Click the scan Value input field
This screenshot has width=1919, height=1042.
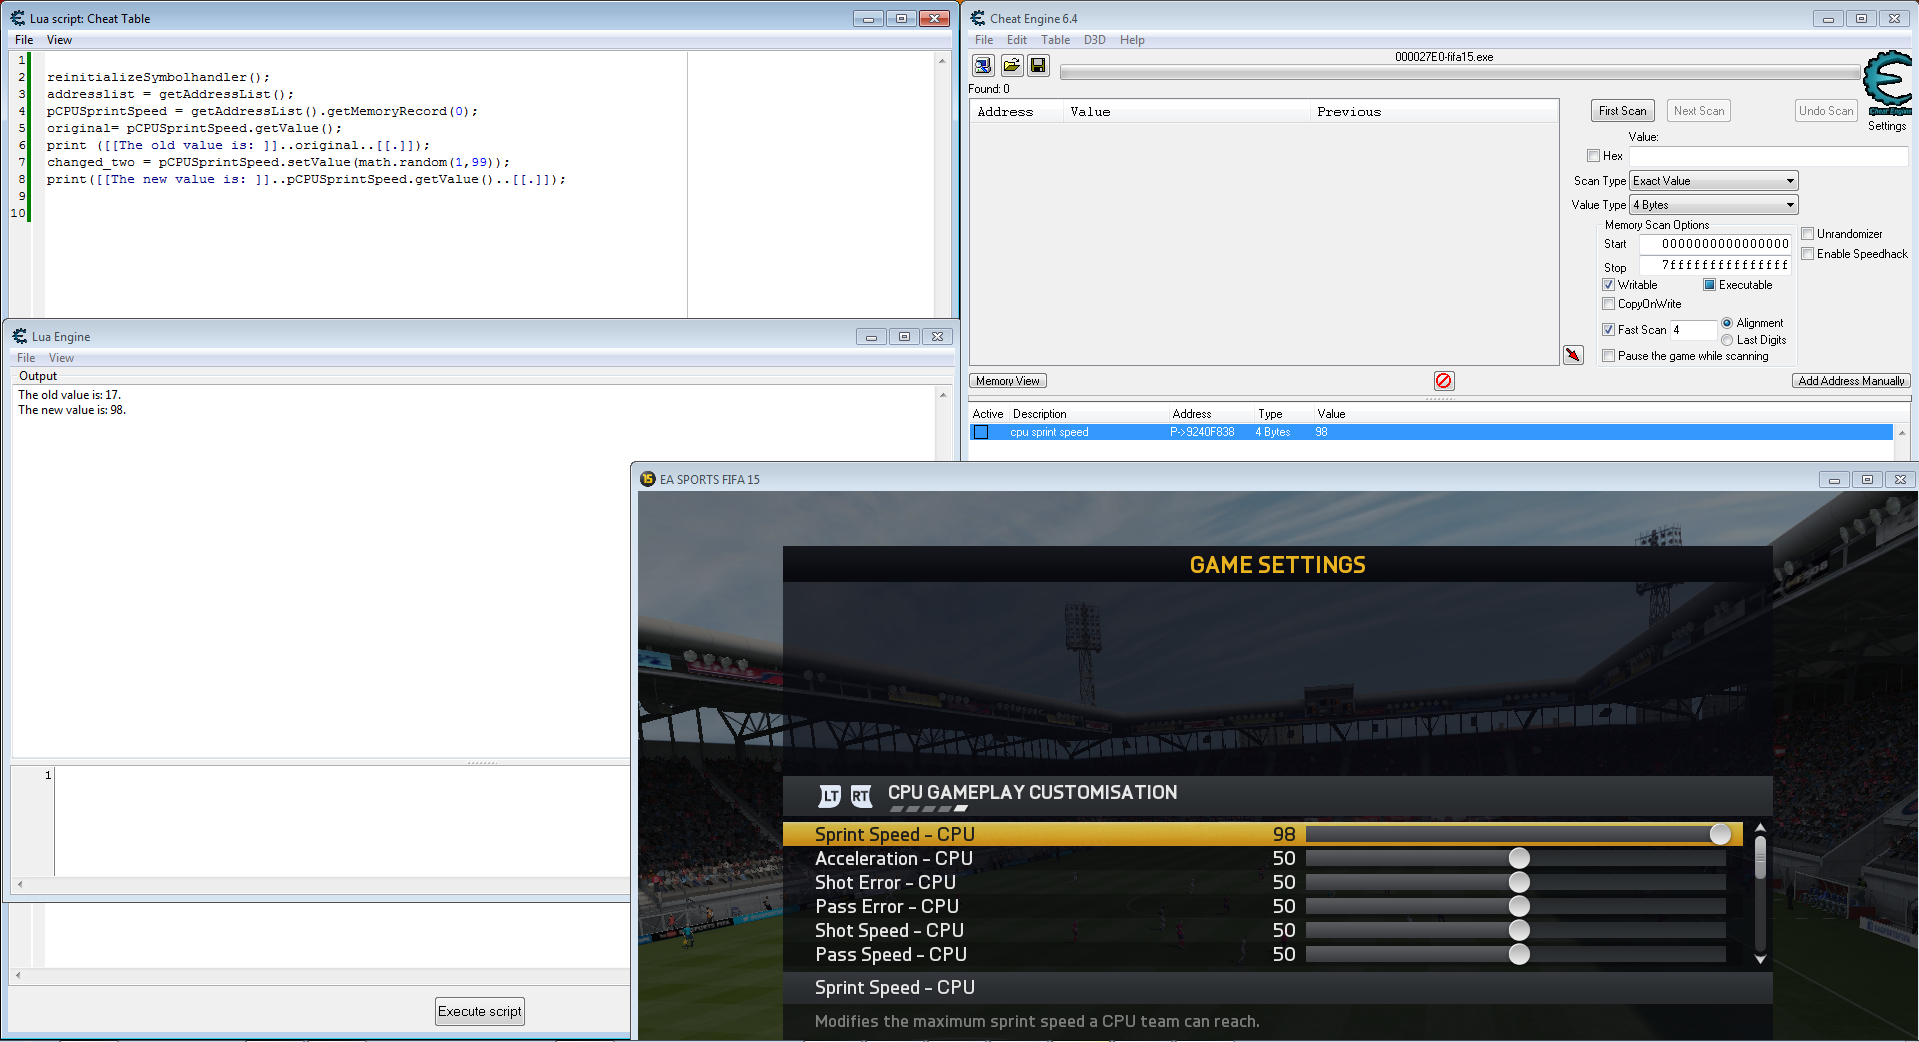pyautogui.click(x=1767, y=156)
